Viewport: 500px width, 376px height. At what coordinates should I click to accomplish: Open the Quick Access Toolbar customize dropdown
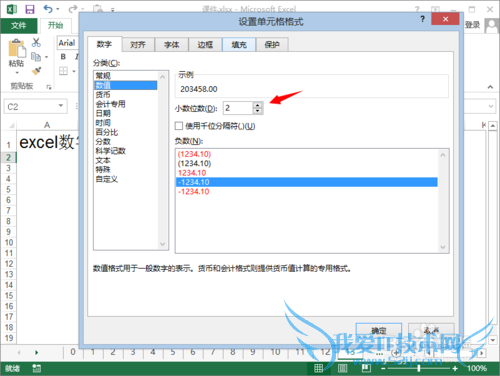(x=113, y=10)
